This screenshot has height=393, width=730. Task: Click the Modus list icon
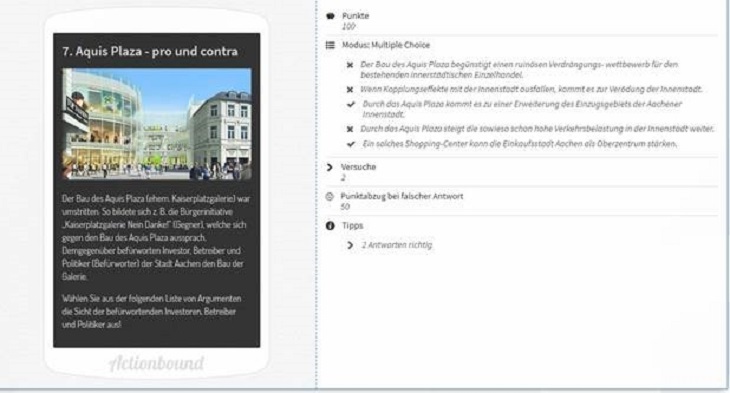330,45
